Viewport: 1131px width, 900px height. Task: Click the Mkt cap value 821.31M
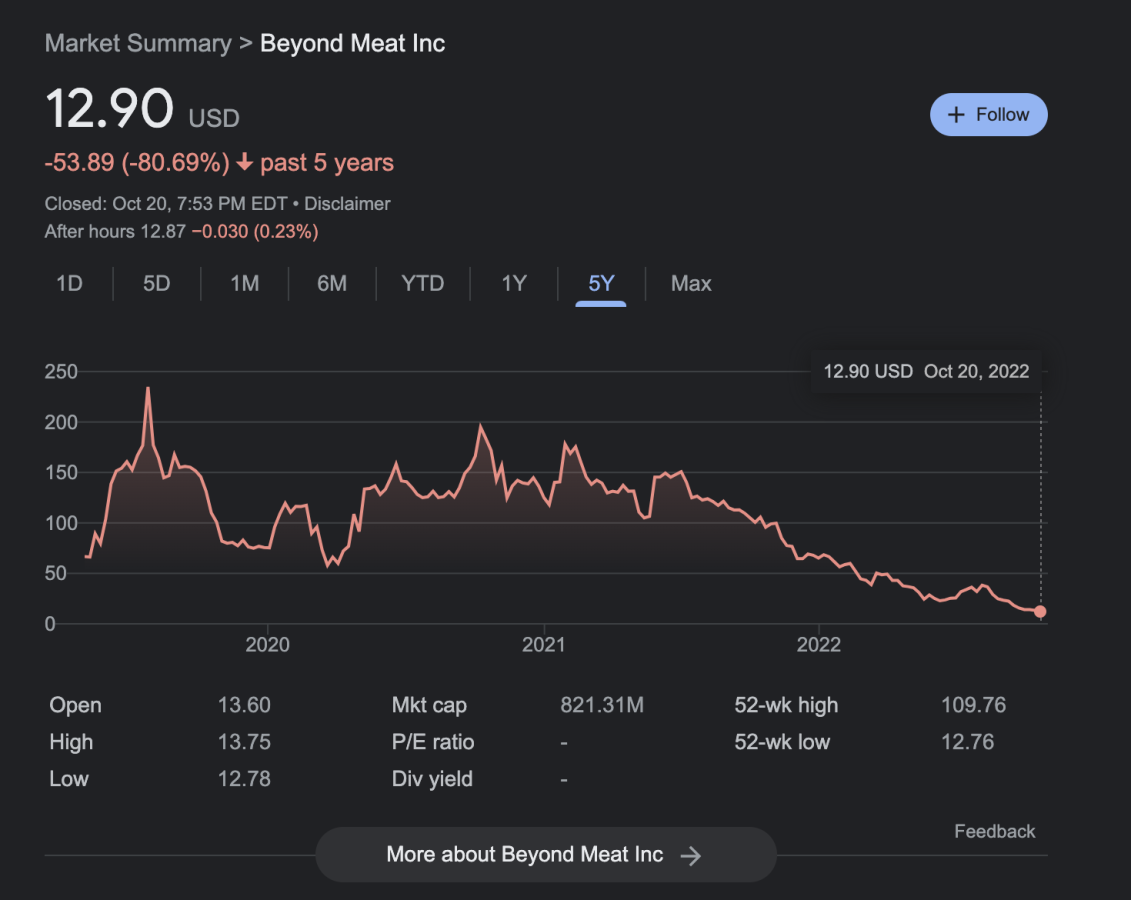pyautogui.click(x=602, y=705)
